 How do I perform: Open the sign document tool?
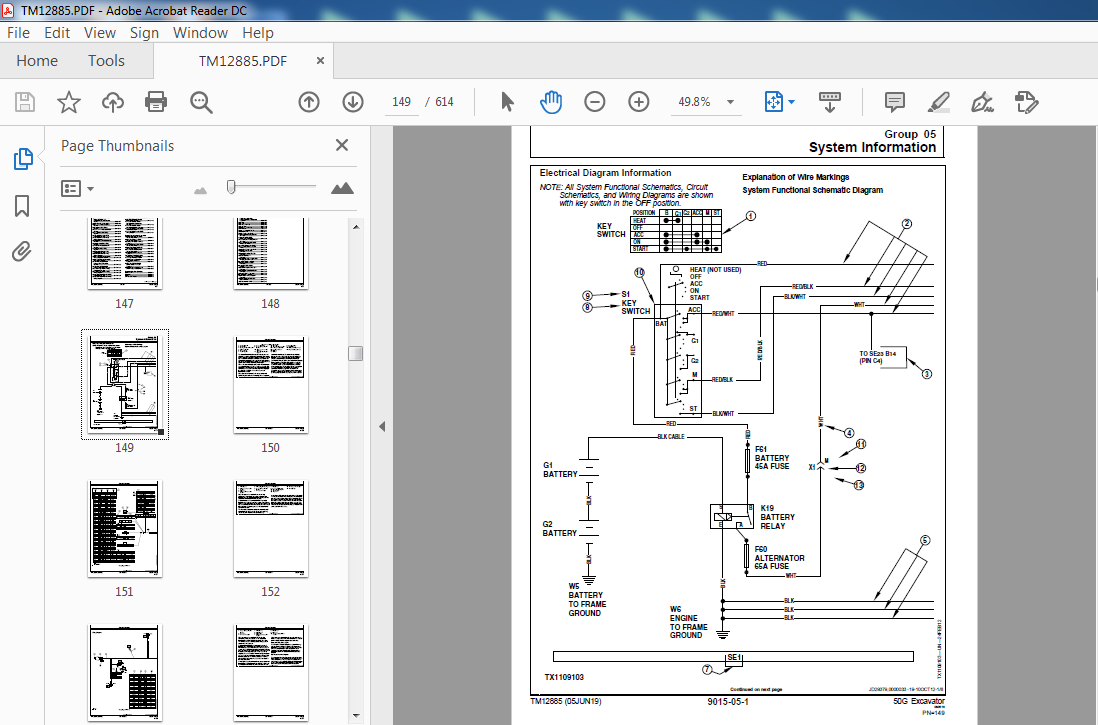click(982, 102)
